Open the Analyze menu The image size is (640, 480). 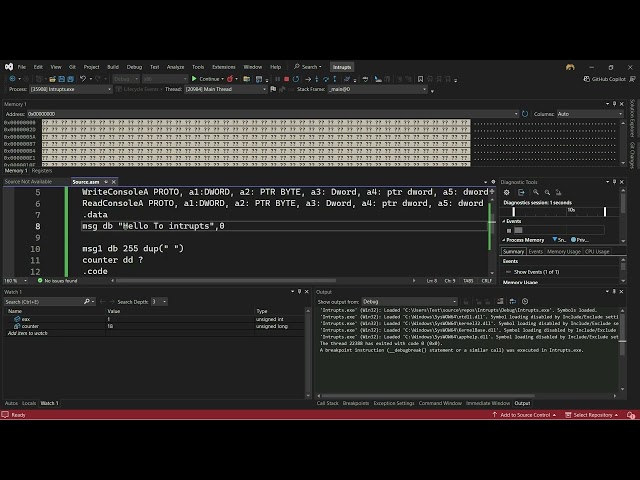click(x=176, y=67)
